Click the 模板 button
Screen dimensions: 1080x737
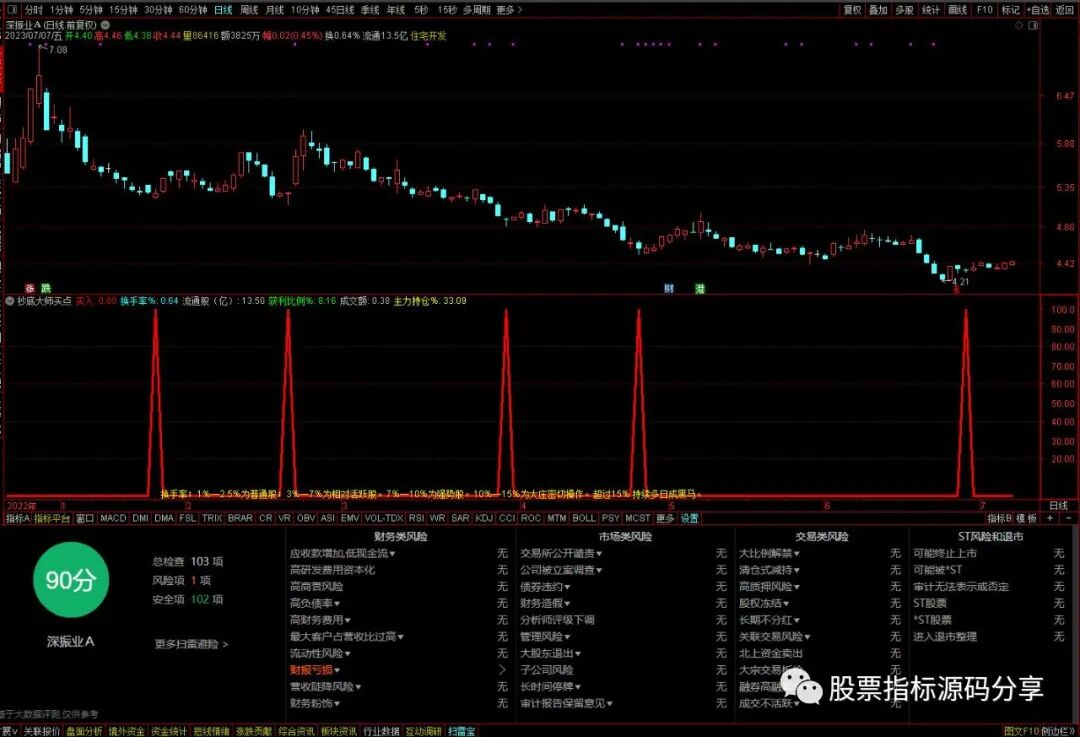pos(1026,518)
